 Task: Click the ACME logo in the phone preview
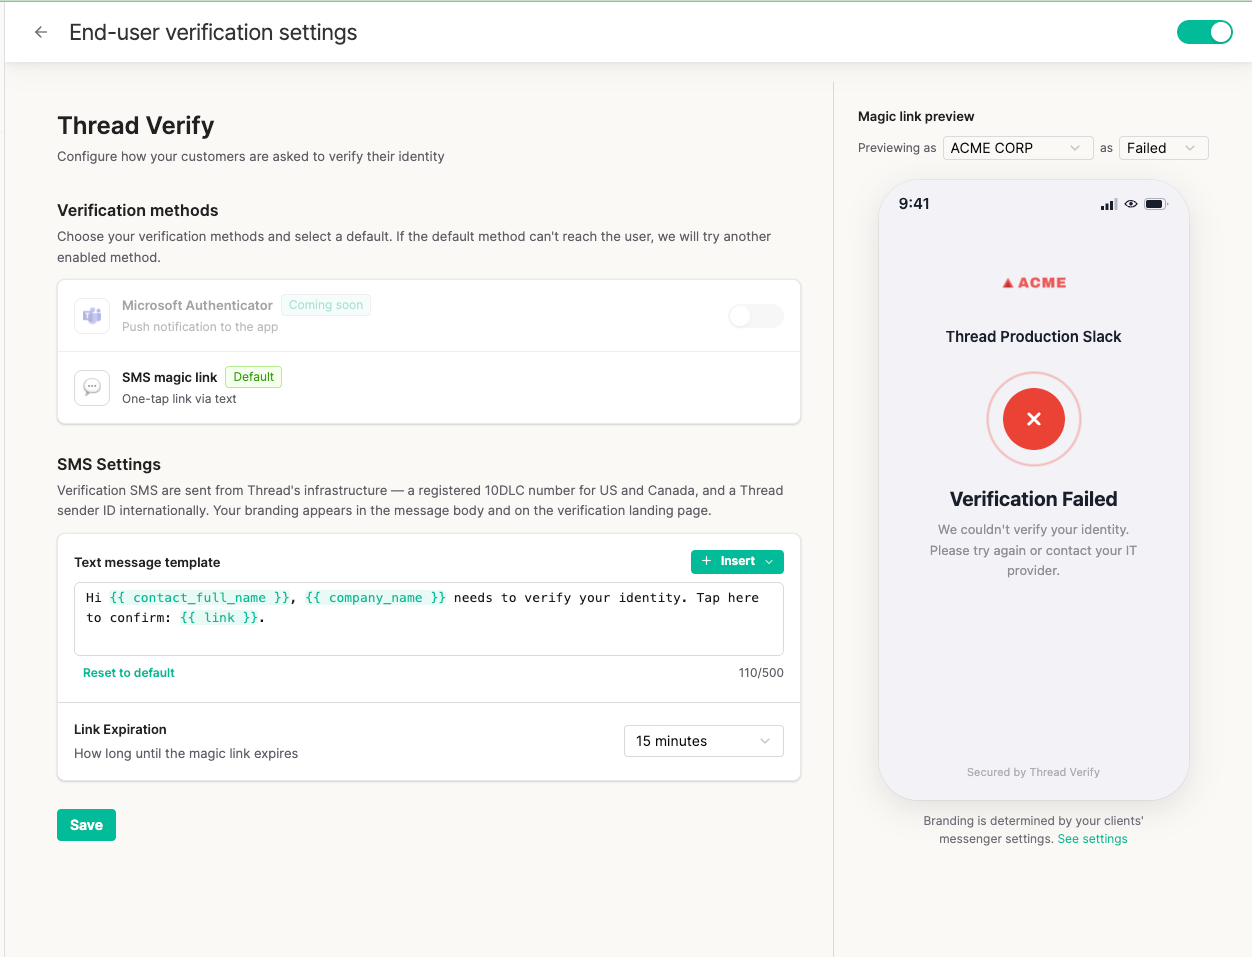coord(1034,283)
